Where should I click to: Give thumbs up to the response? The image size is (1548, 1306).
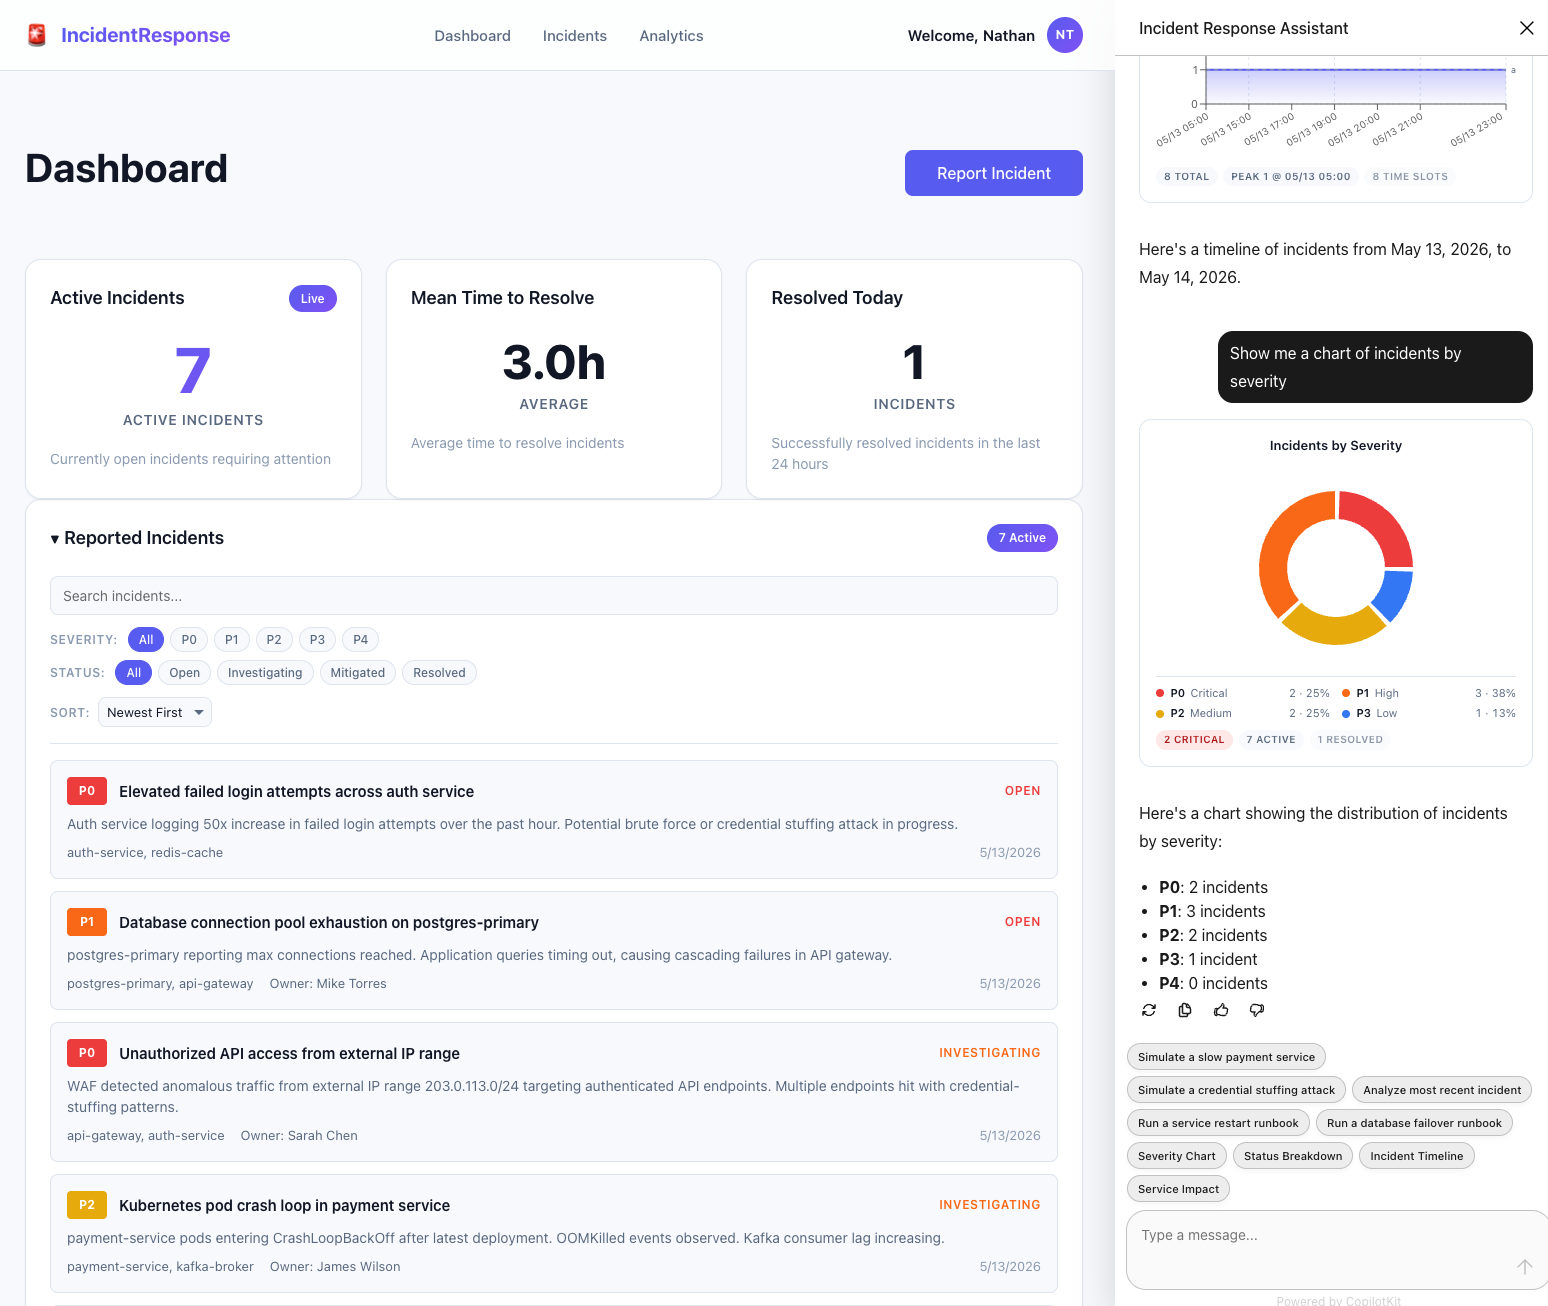(1221, 1010)
